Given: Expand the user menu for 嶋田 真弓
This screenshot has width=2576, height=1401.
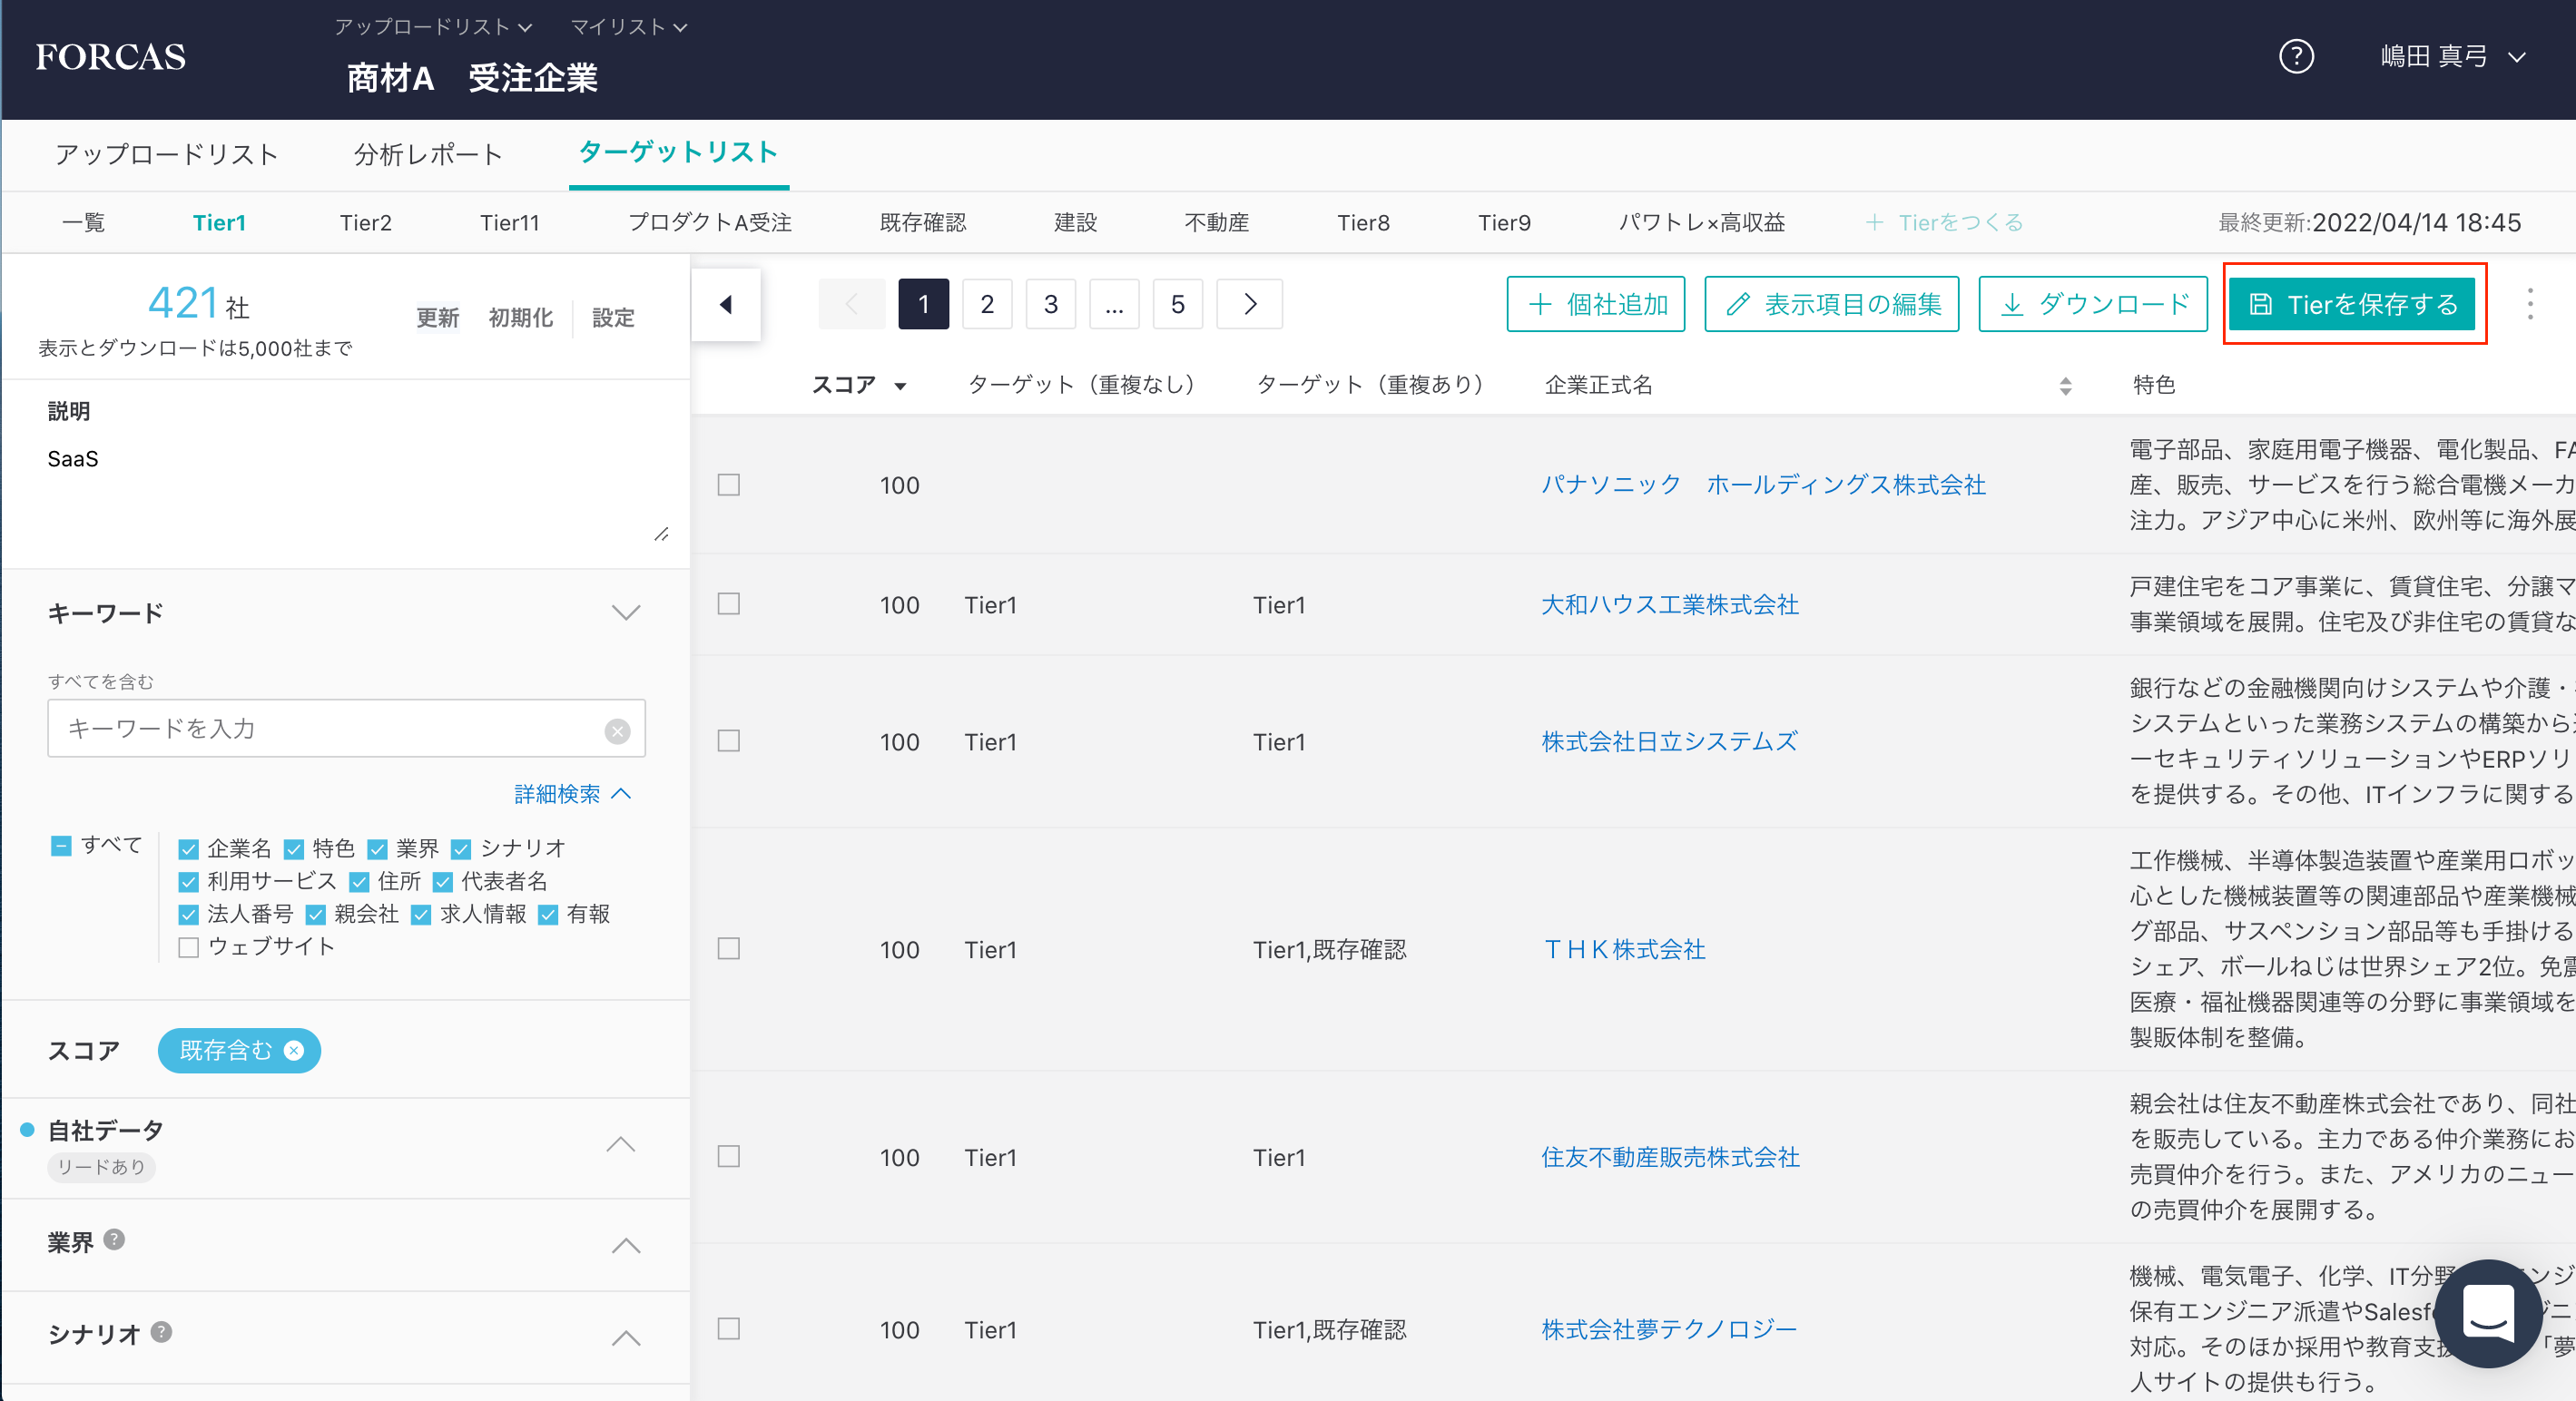Looking at the screenshot, I should 2452,56.
